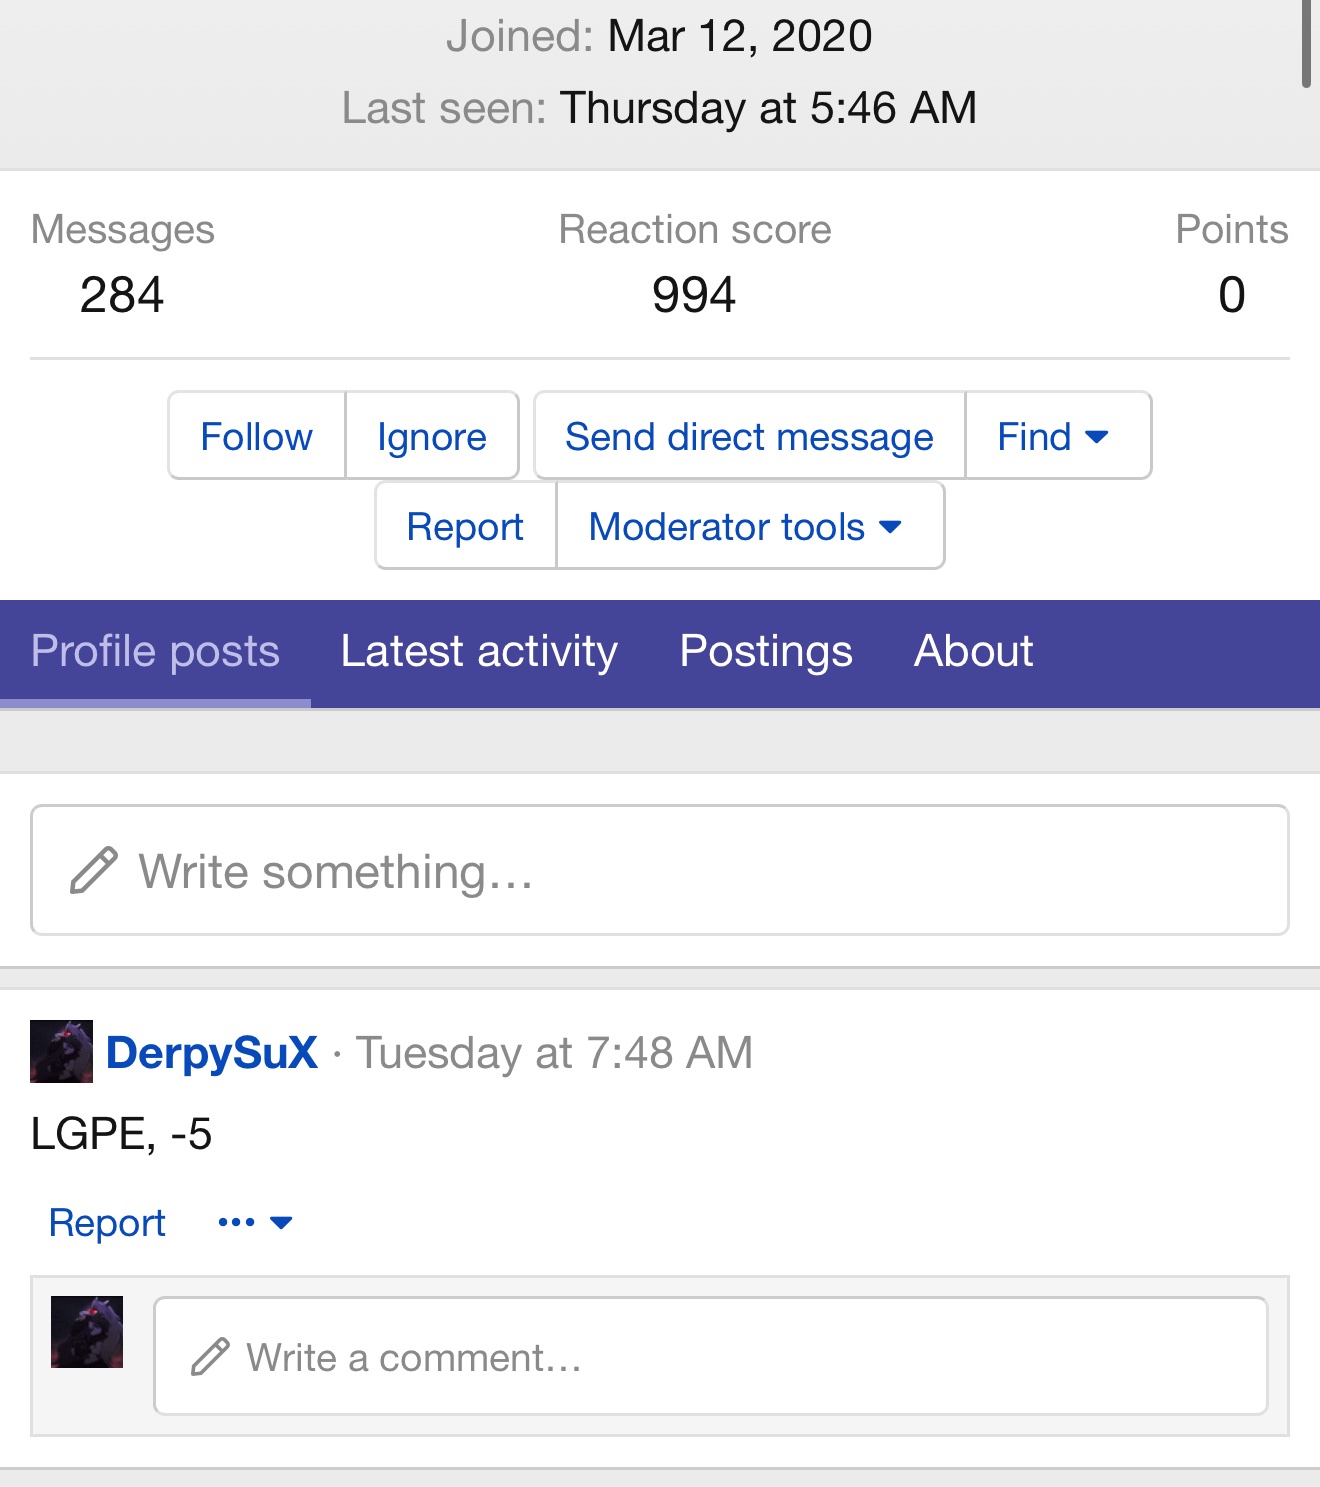This screenshot has height=1487, width=1320.
Task: Follow this user
Action: click(257, 436)
